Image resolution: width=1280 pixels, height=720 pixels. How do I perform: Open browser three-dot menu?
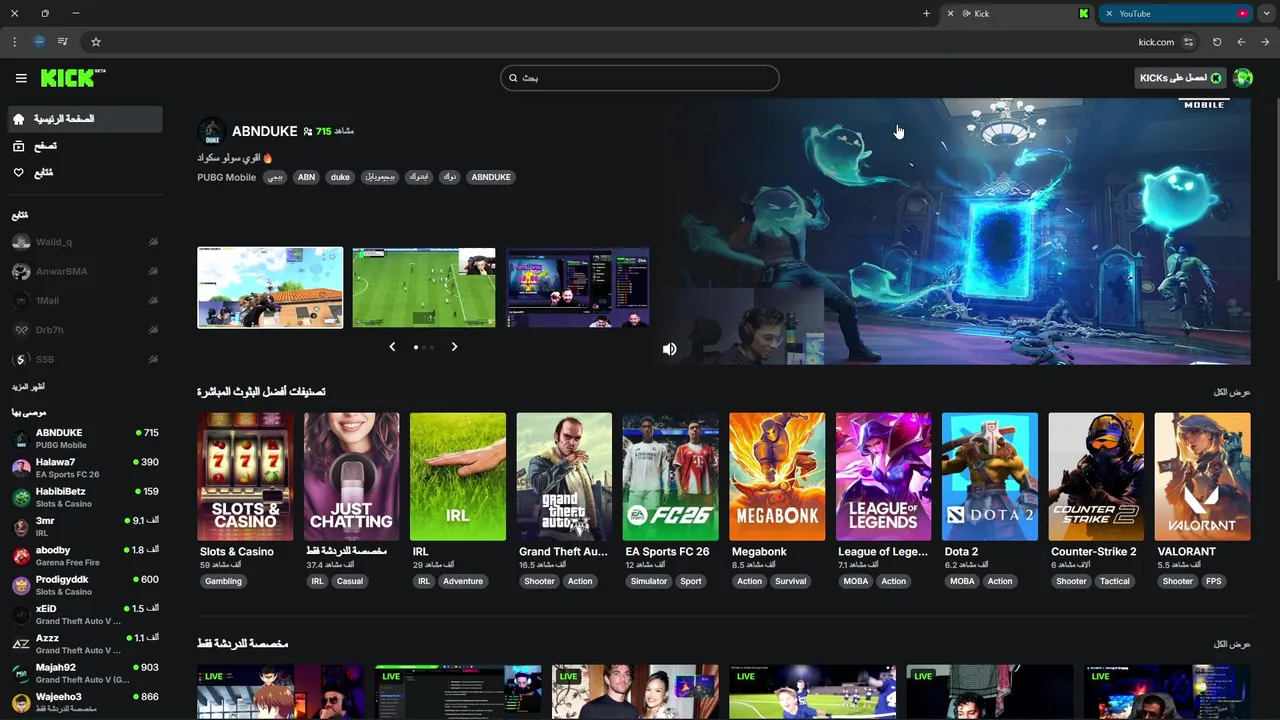coord(14,42)
